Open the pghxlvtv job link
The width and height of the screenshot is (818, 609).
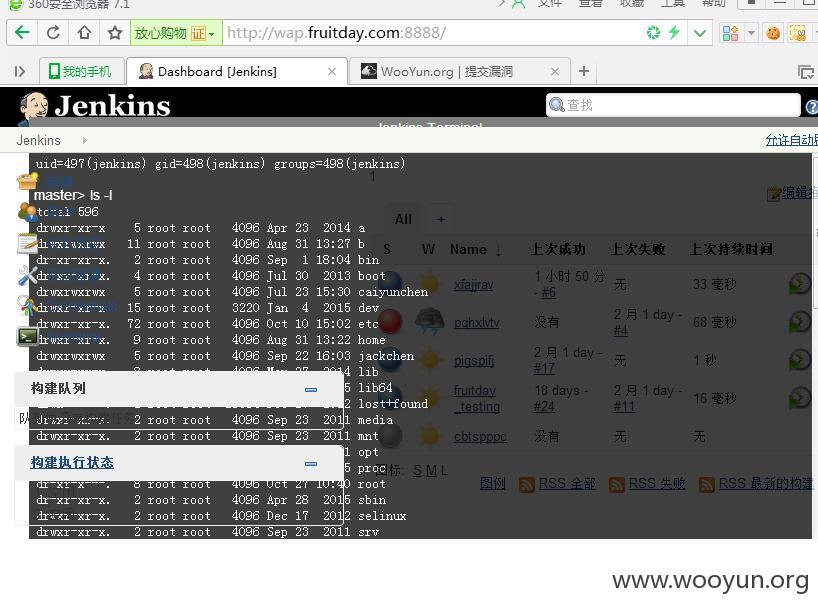pyautogui.click(x=476, y=323)
